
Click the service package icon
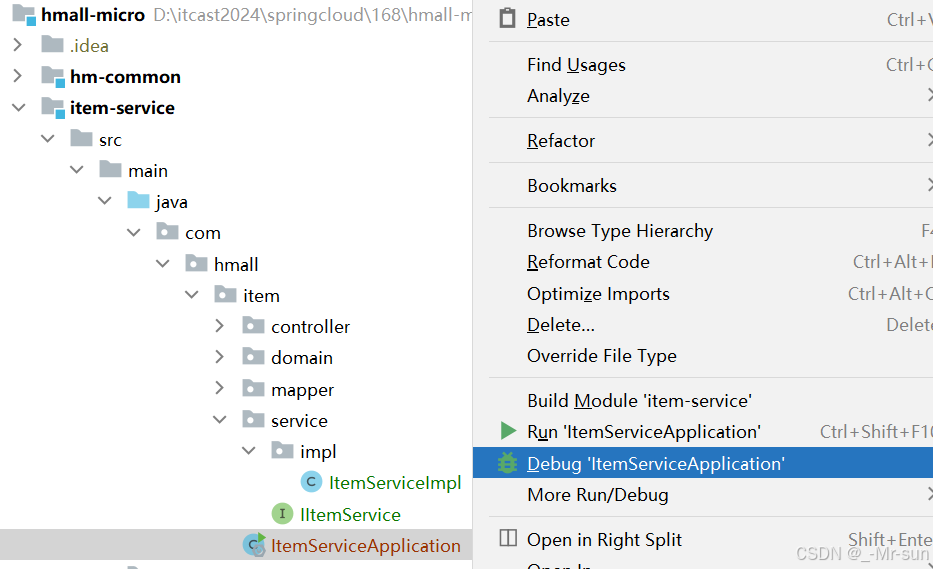[x=253, y=419]
